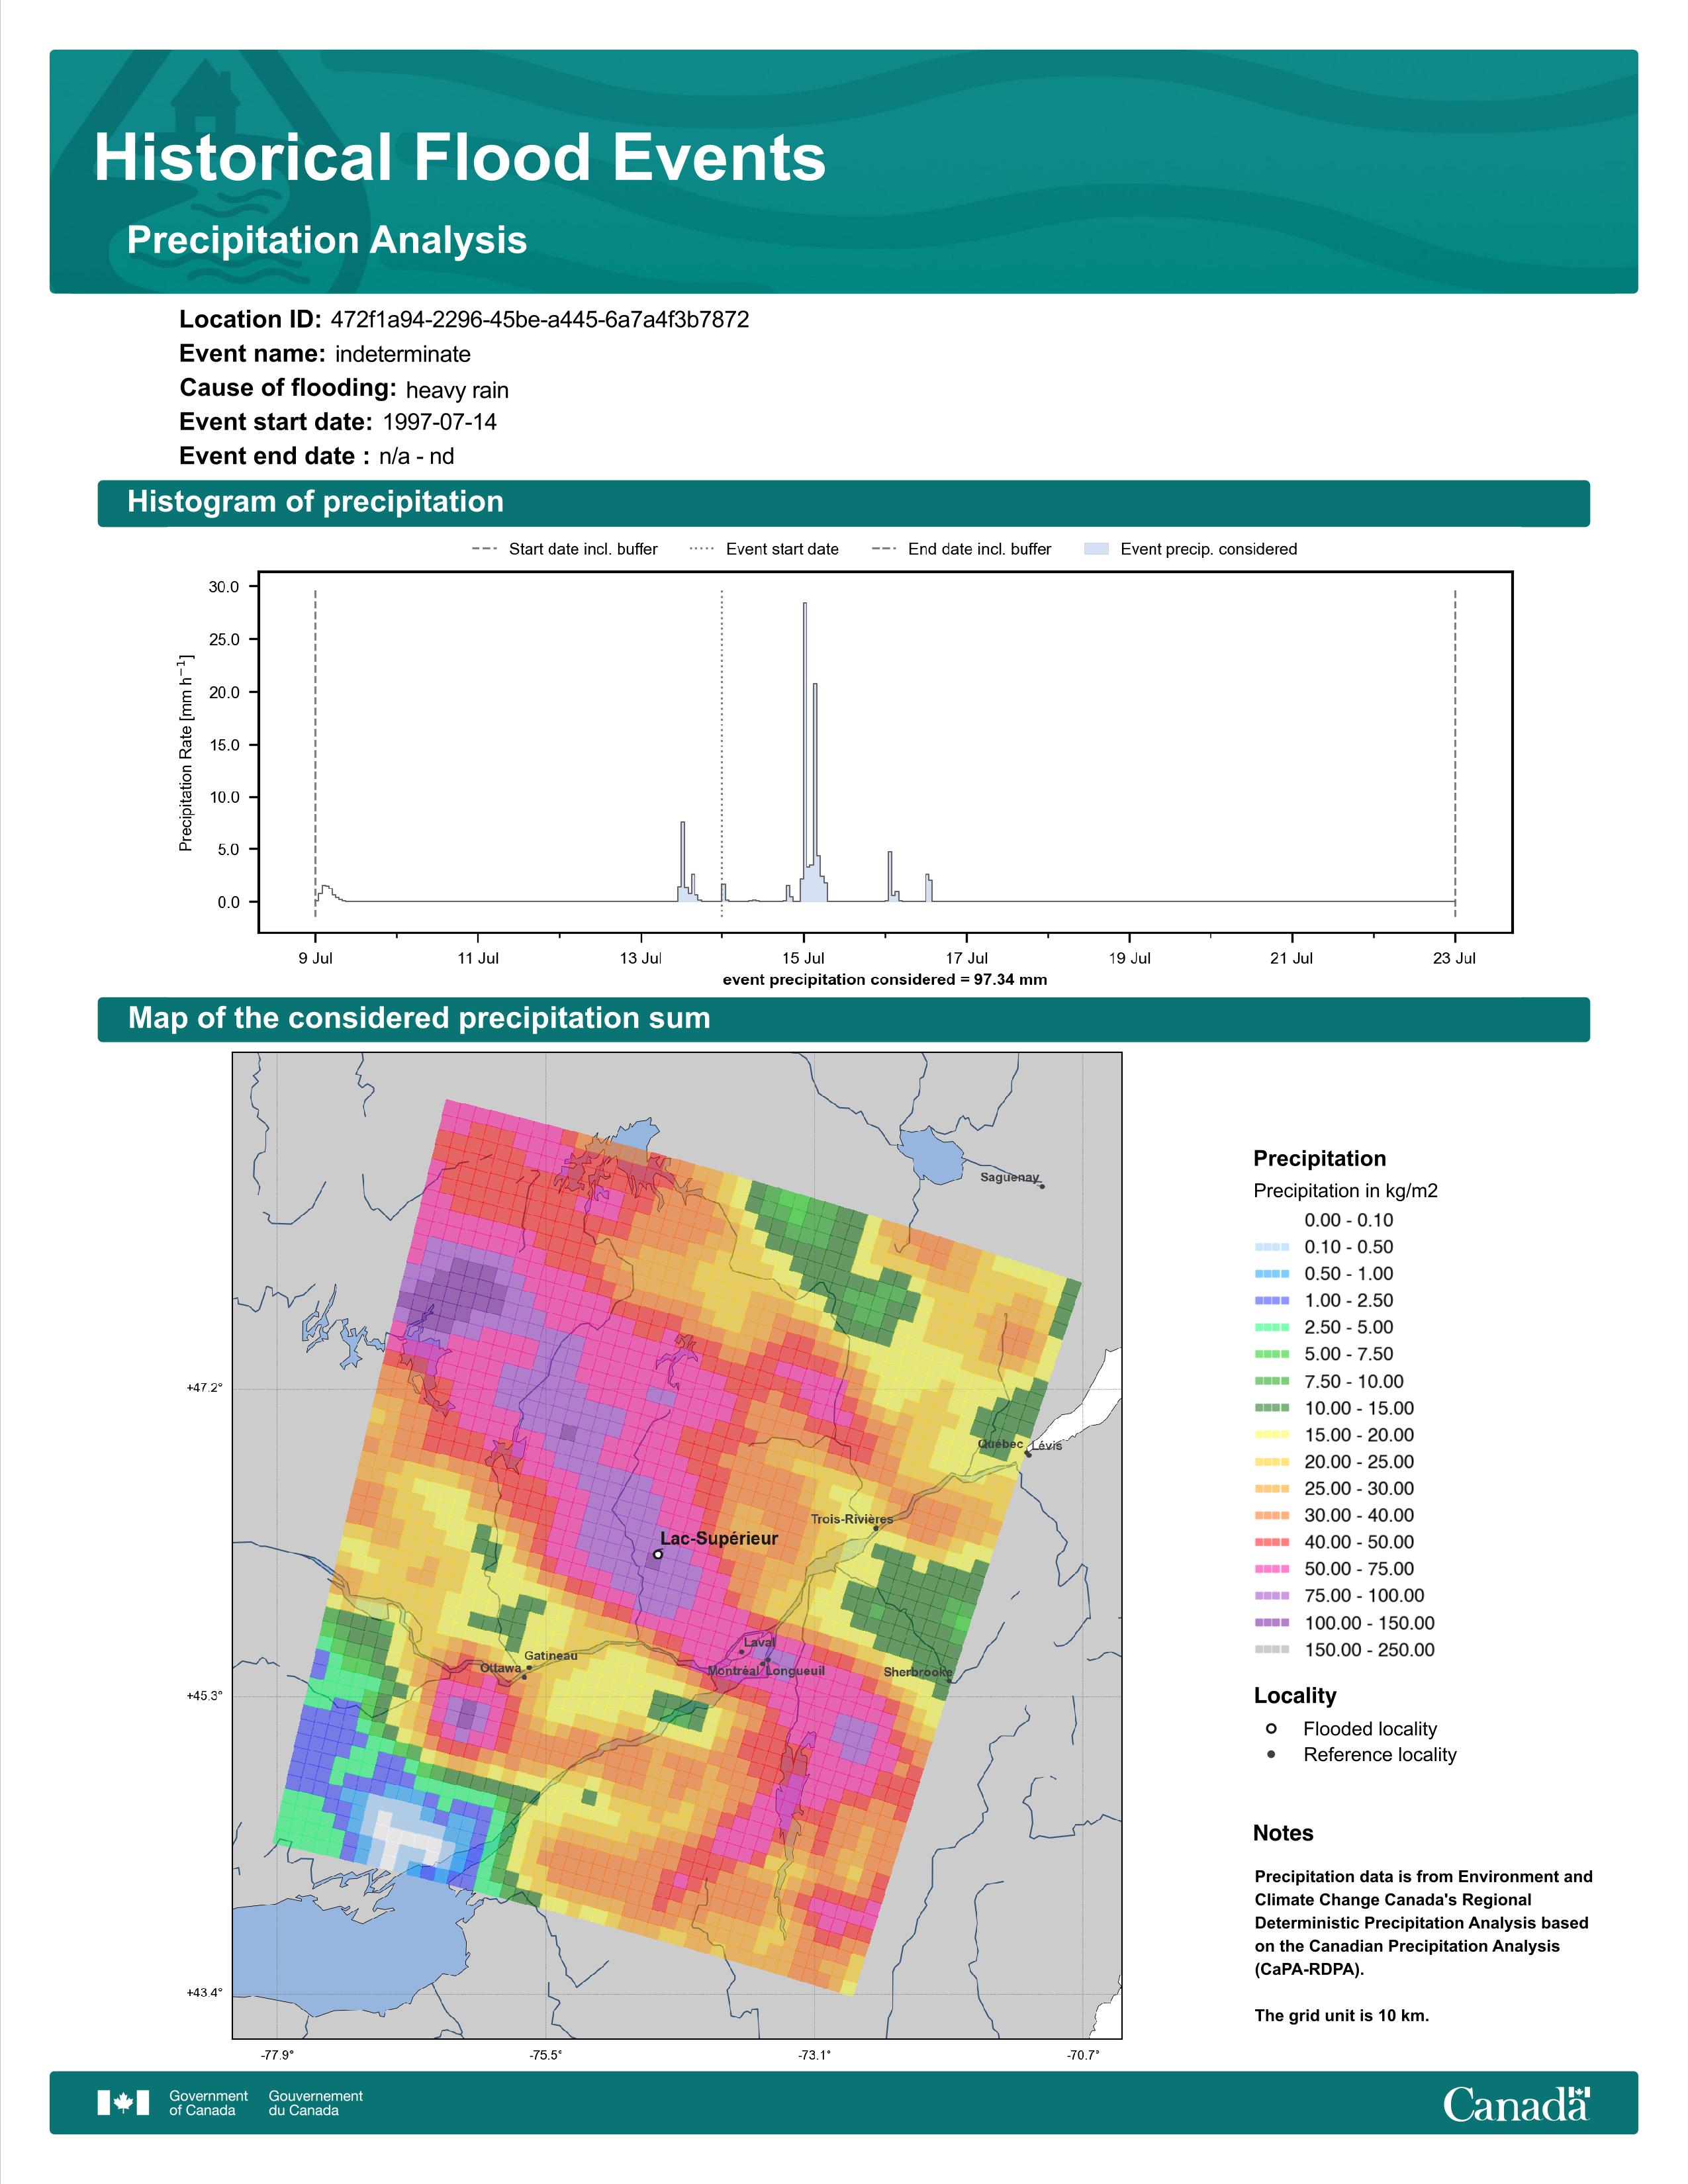Click the Canadian flag icon in footer
Screen dimensions: 1688x2184
coord(123,2103)
